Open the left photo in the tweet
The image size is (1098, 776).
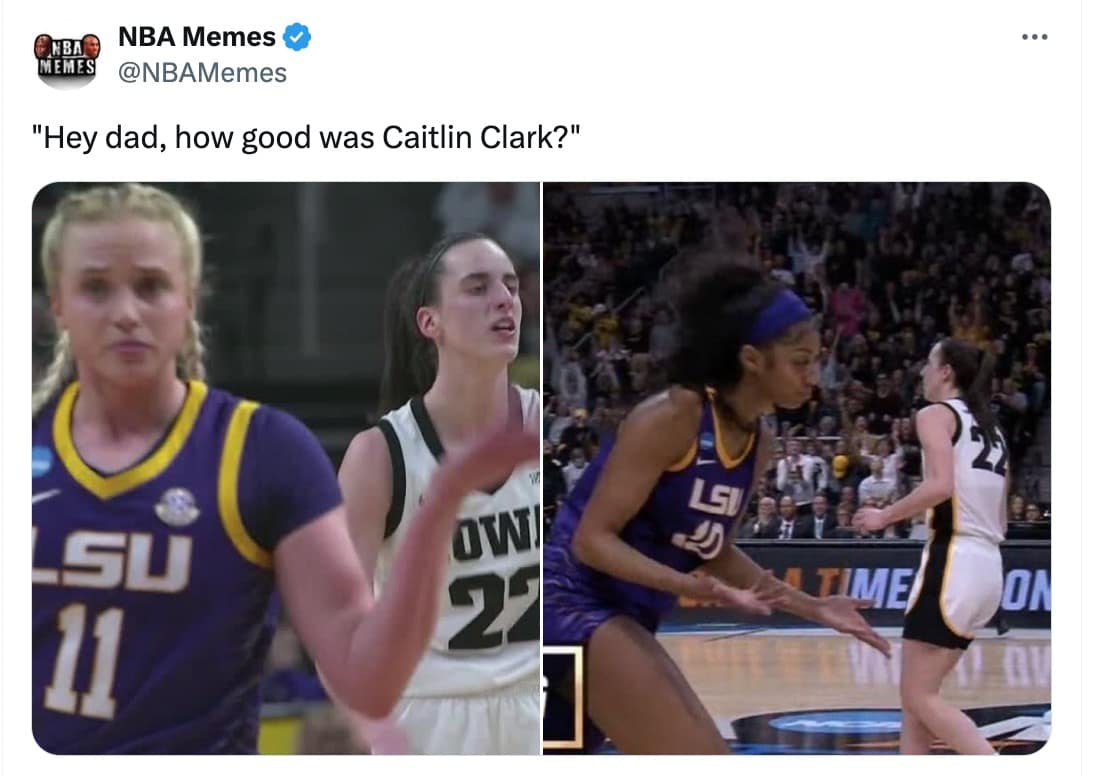pyautogui.click(x=286, y=468)
